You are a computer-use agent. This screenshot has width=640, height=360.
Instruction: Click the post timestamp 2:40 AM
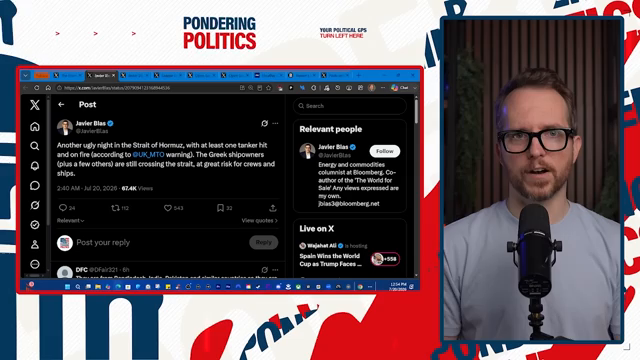(x=87, y=188)
